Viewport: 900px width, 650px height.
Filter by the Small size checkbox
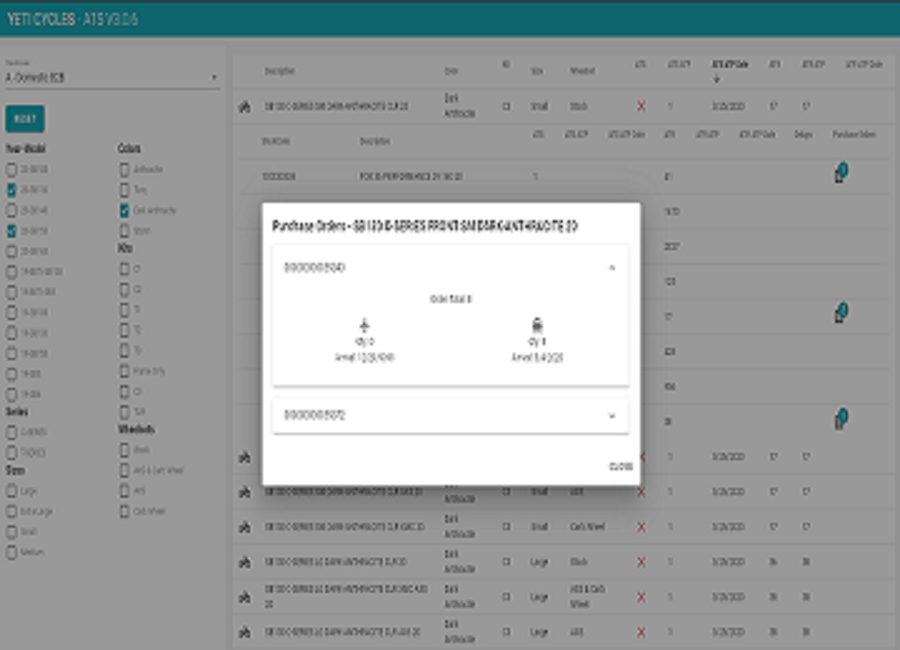(x=11, y=532)
